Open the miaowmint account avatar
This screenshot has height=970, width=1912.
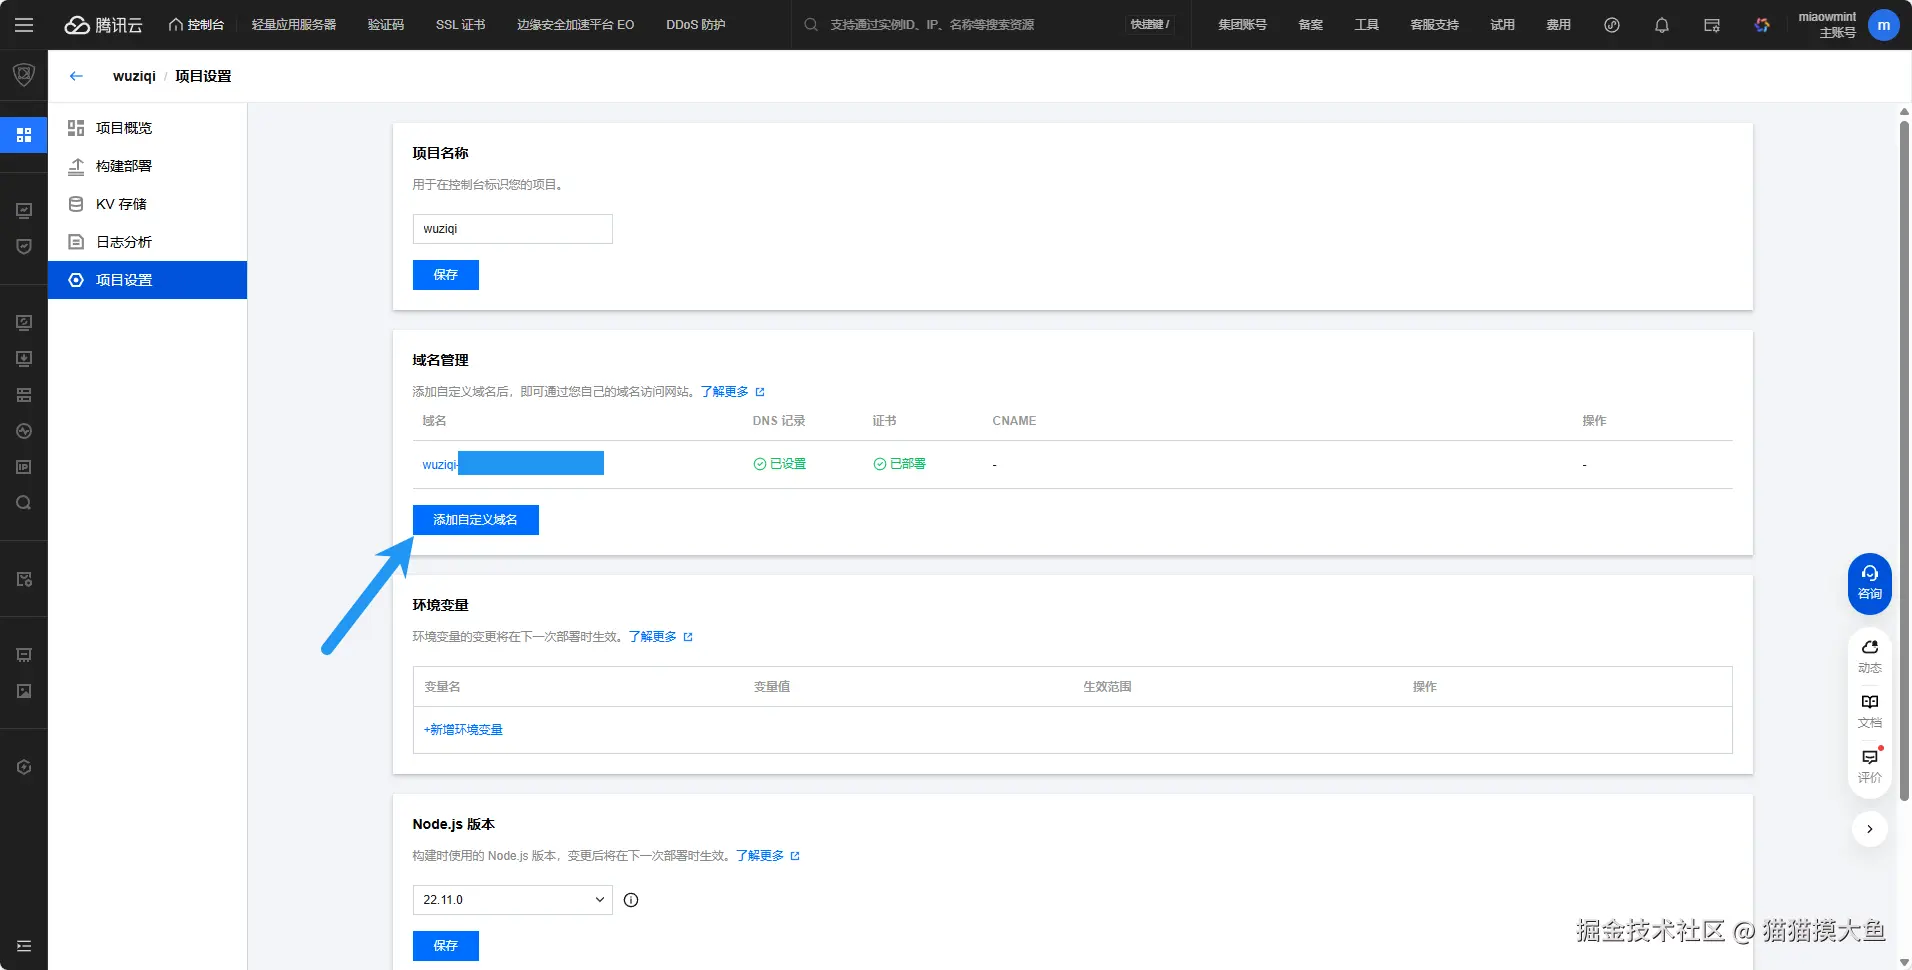point(1884,25)
